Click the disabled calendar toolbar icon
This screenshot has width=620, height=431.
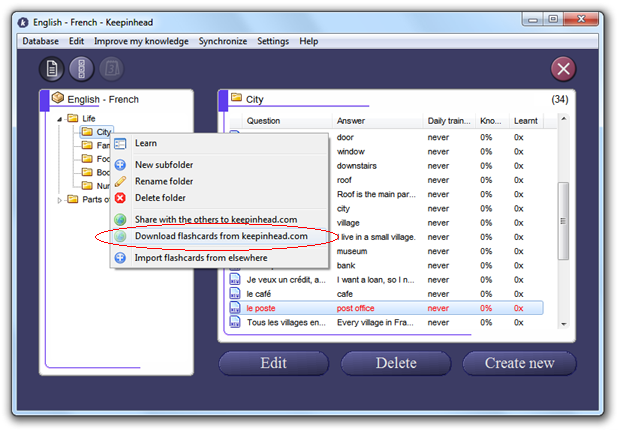pos(112,69)
